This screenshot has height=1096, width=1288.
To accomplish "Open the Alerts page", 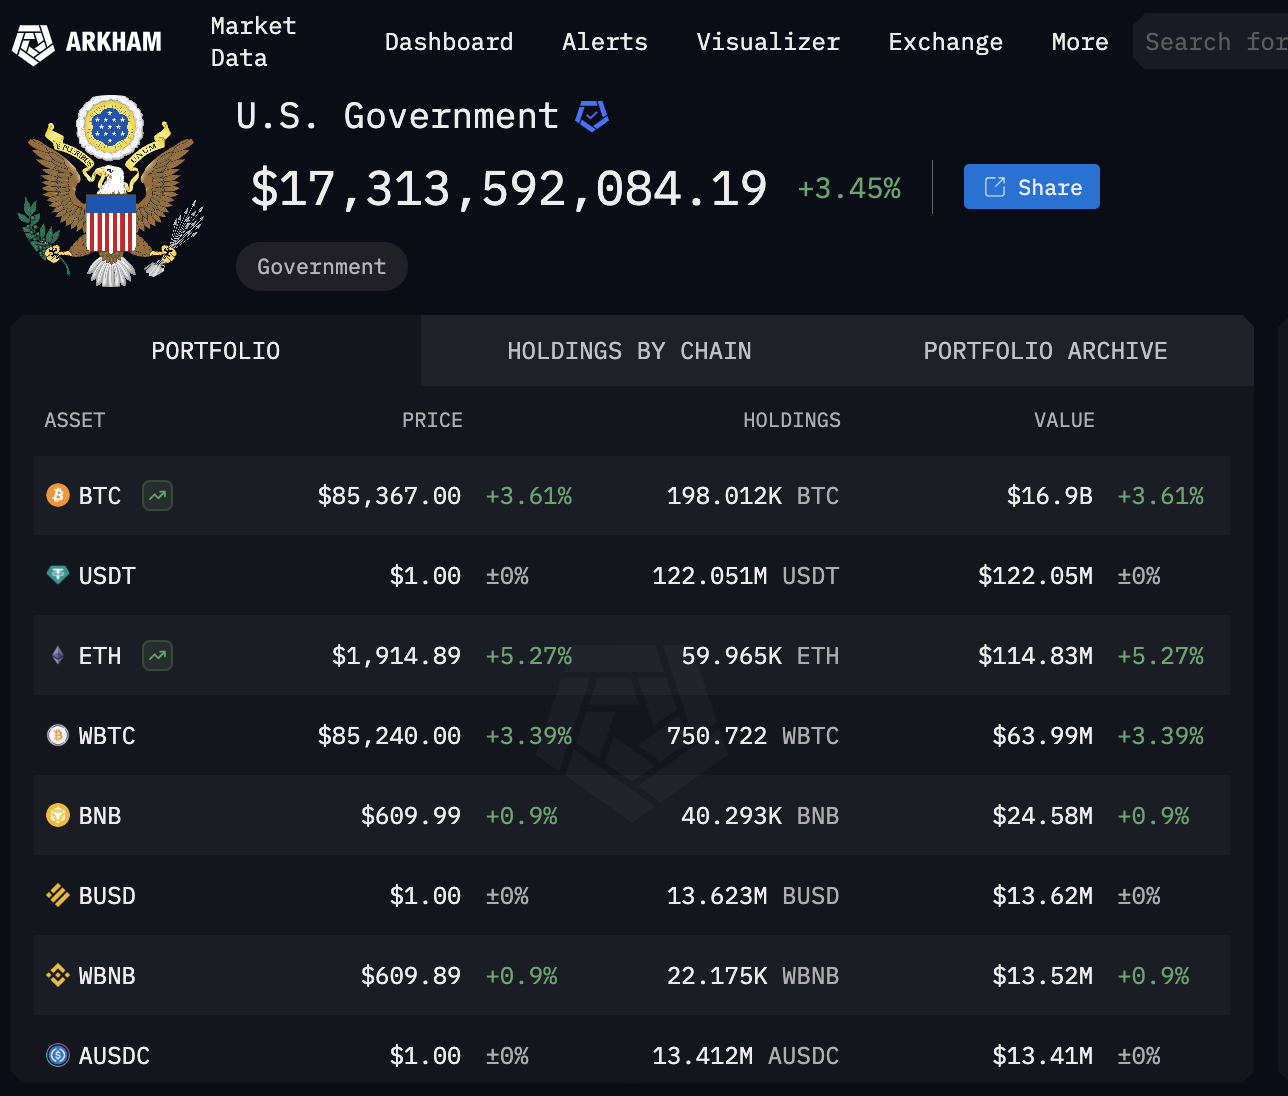I will pos(605,42).
